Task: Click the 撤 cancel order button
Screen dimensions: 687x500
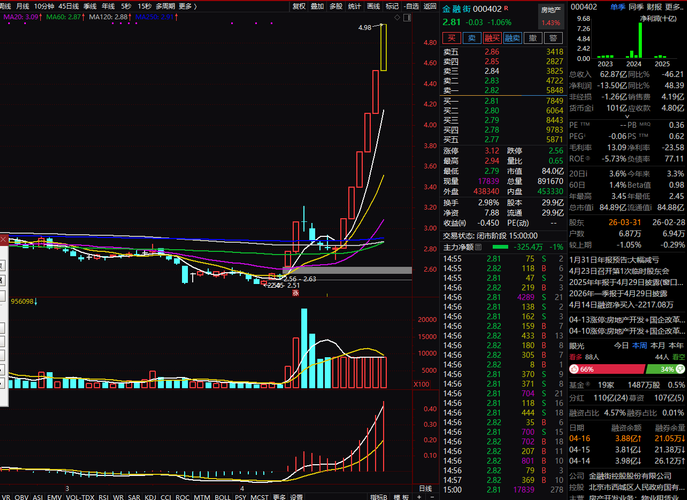Action: tap(533, 38)
